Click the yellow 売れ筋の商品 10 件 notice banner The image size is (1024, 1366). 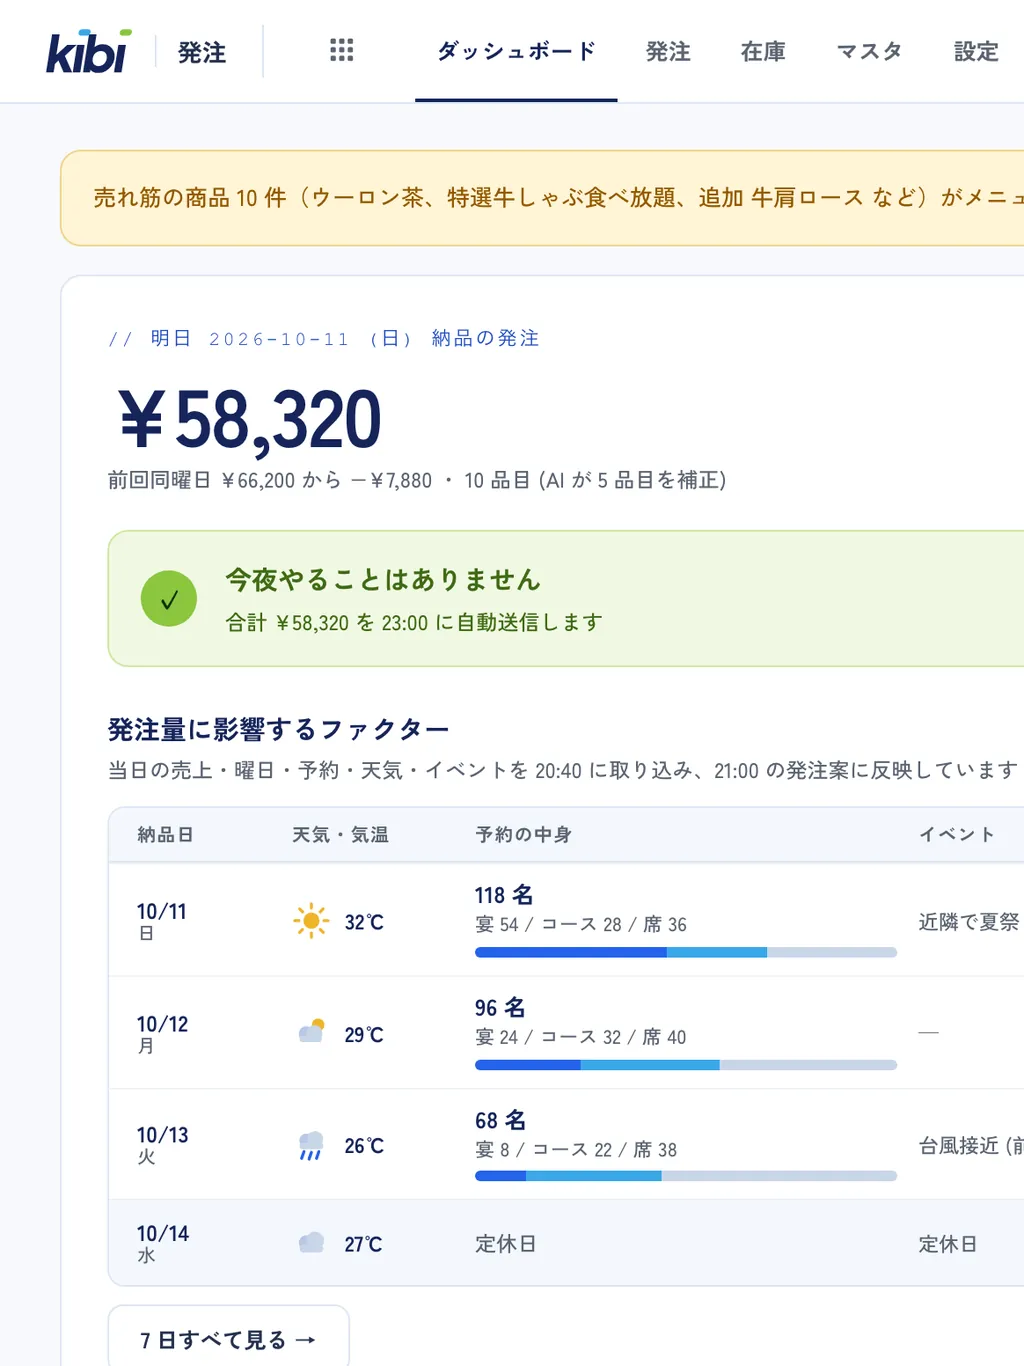pyautogui.click(x=542, y=198)
